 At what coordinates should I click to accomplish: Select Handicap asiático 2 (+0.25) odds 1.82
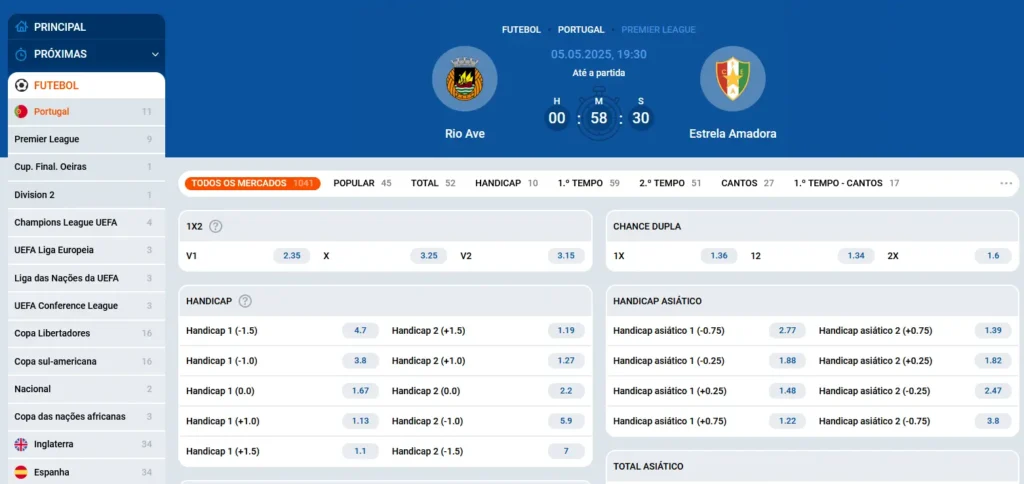pos(993,361)
